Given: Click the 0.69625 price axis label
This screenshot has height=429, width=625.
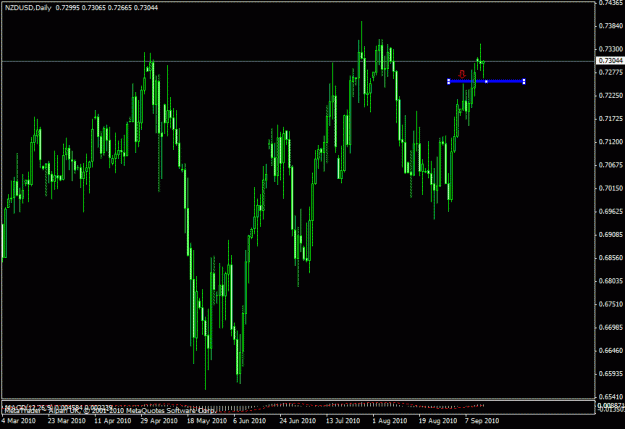Looking at the screenshot, I should 611,211.
